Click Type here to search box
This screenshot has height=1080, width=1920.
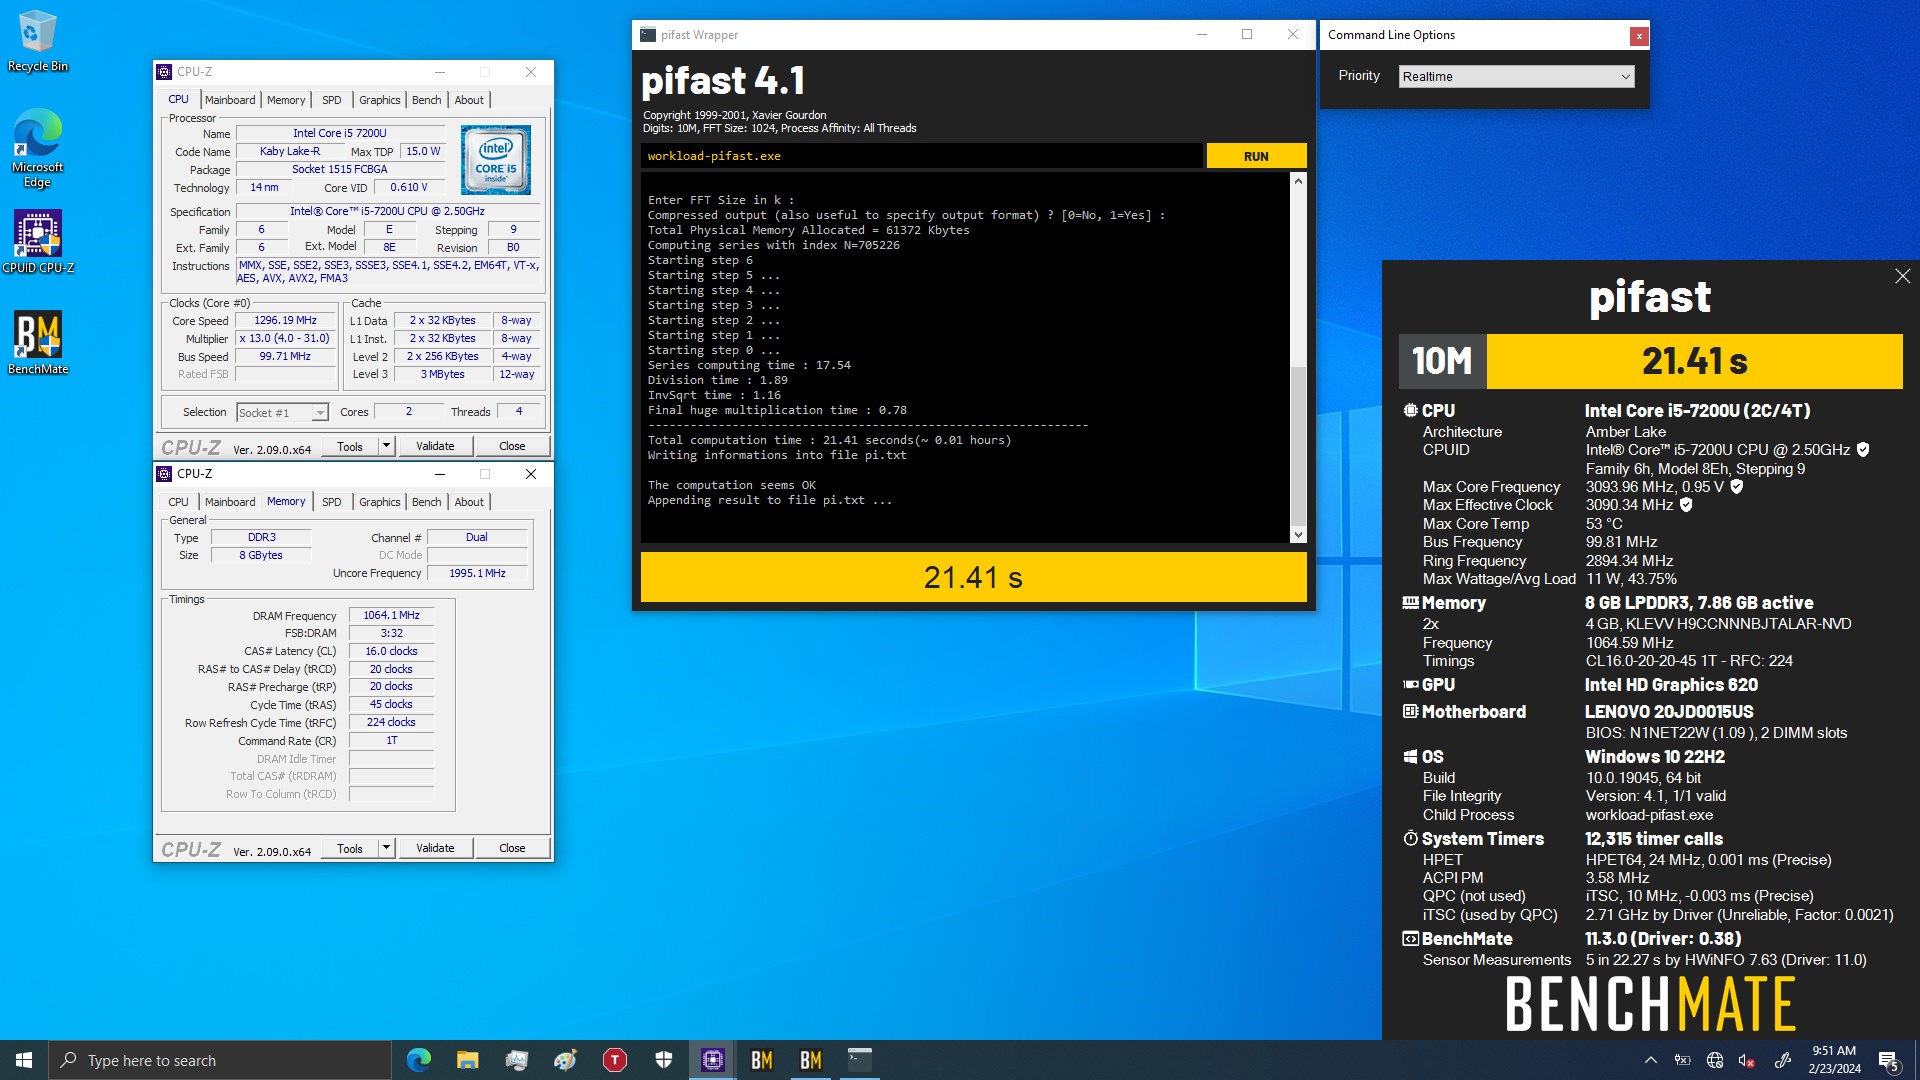coord(220,1060)
